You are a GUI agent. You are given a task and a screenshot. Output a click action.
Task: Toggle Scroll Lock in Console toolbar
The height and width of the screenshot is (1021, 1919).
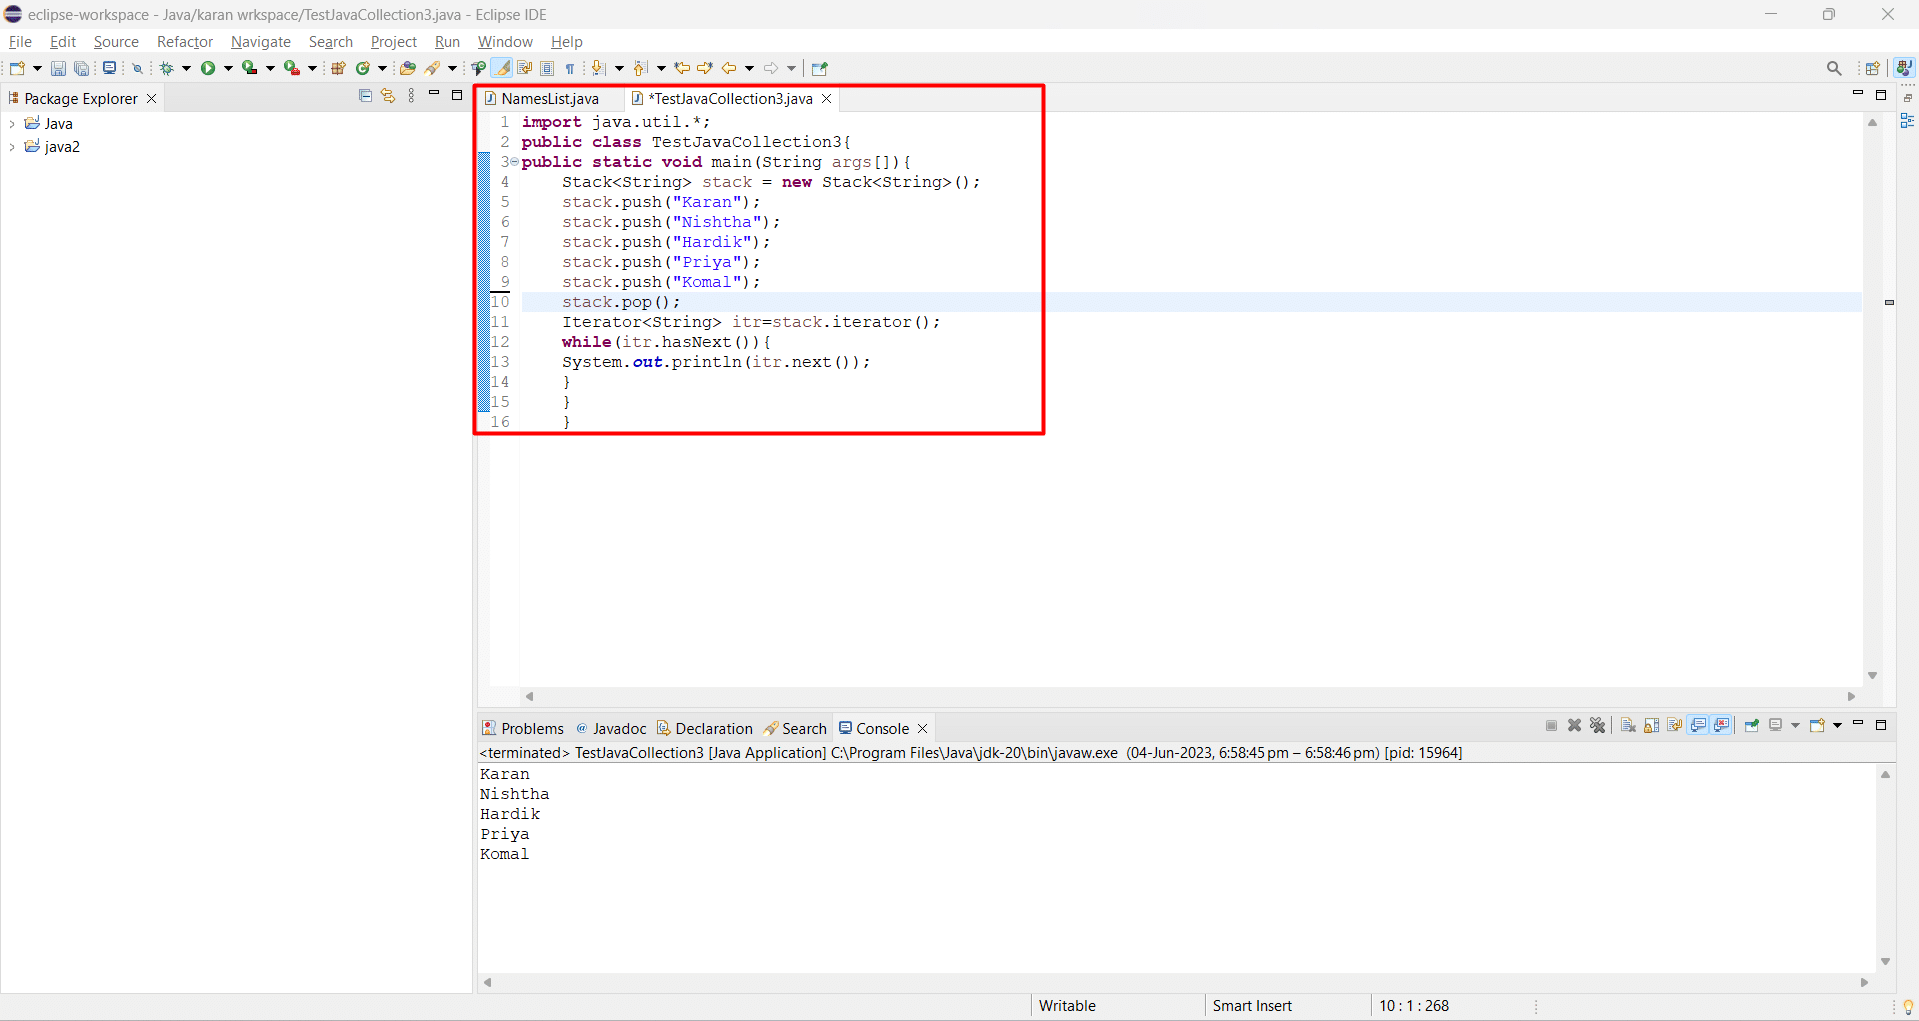click(x=1651, y=725)
